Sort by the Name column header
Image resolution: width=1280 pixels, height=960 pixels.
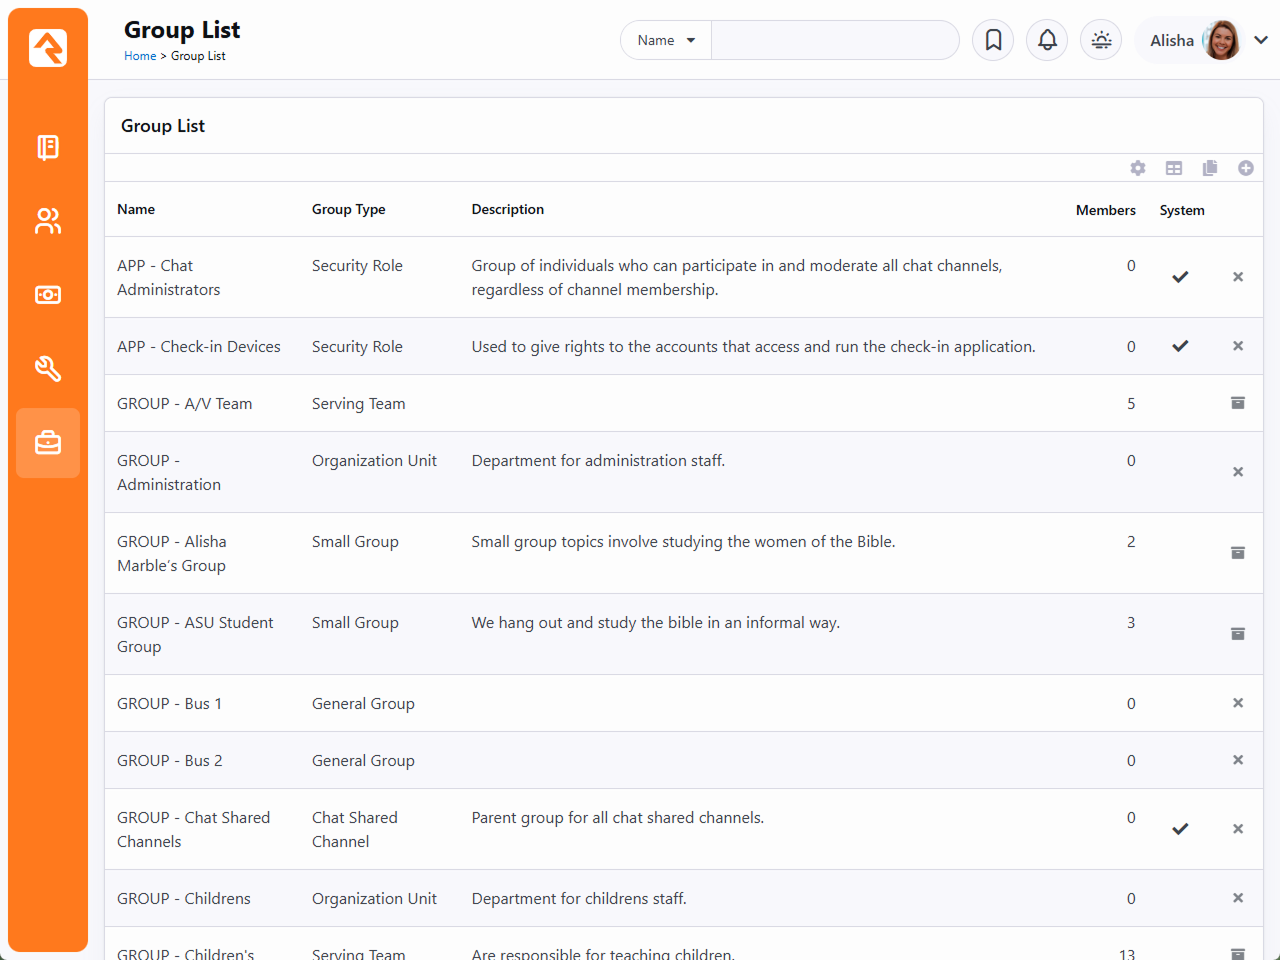coord(136,209)
